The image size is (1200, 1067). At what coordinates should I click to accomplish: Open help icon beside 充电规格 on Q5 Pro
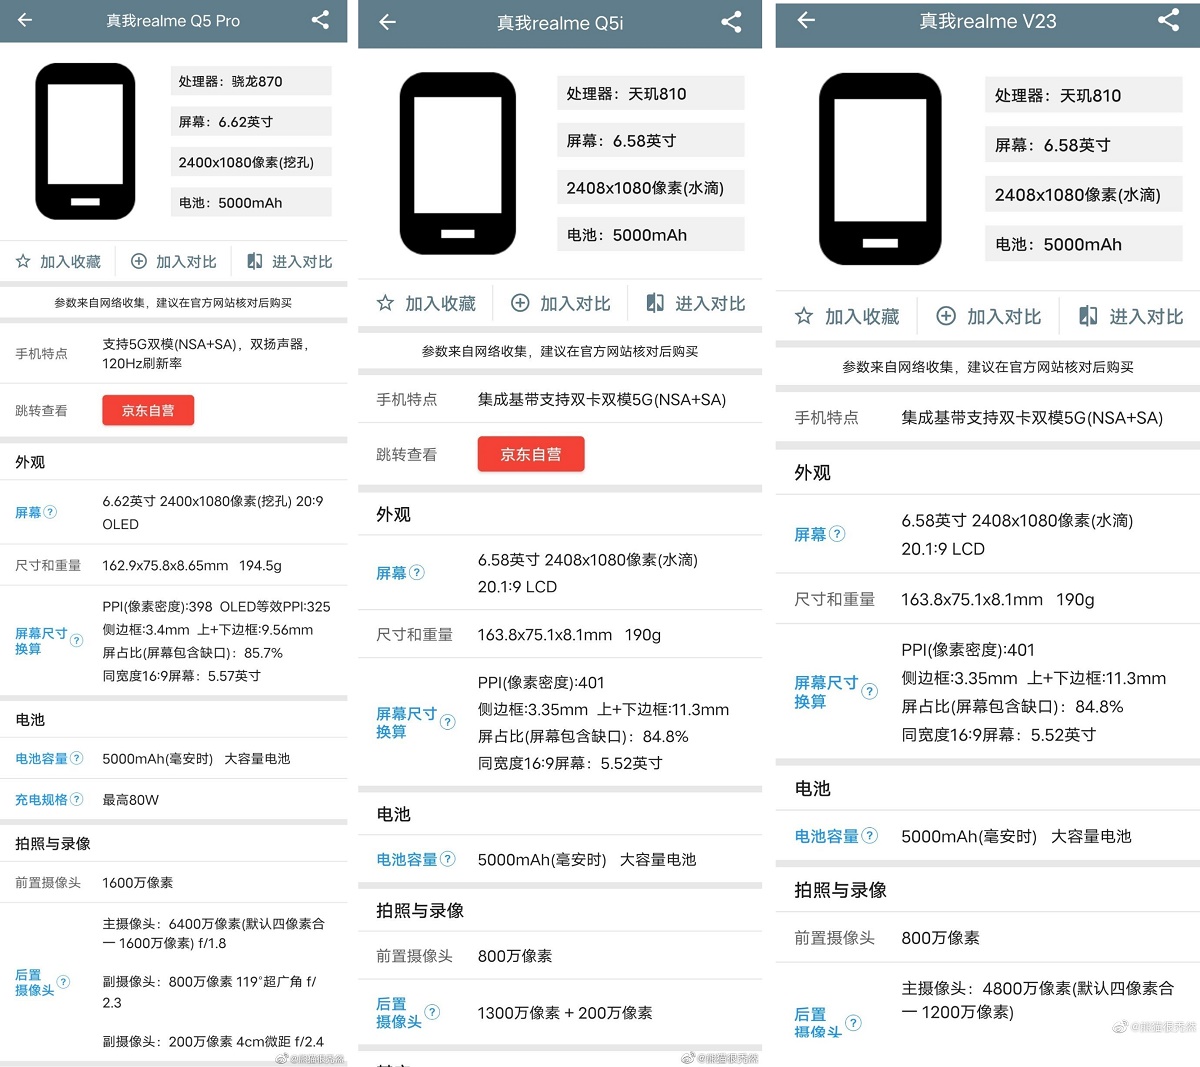pos(77,800)
